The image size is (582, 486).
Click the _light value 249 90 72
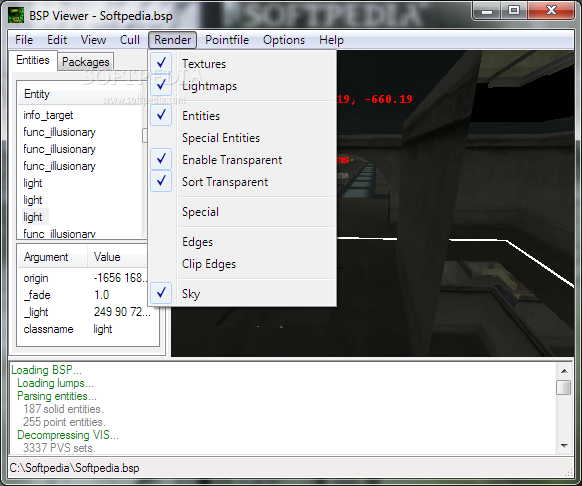pos(122,312)
